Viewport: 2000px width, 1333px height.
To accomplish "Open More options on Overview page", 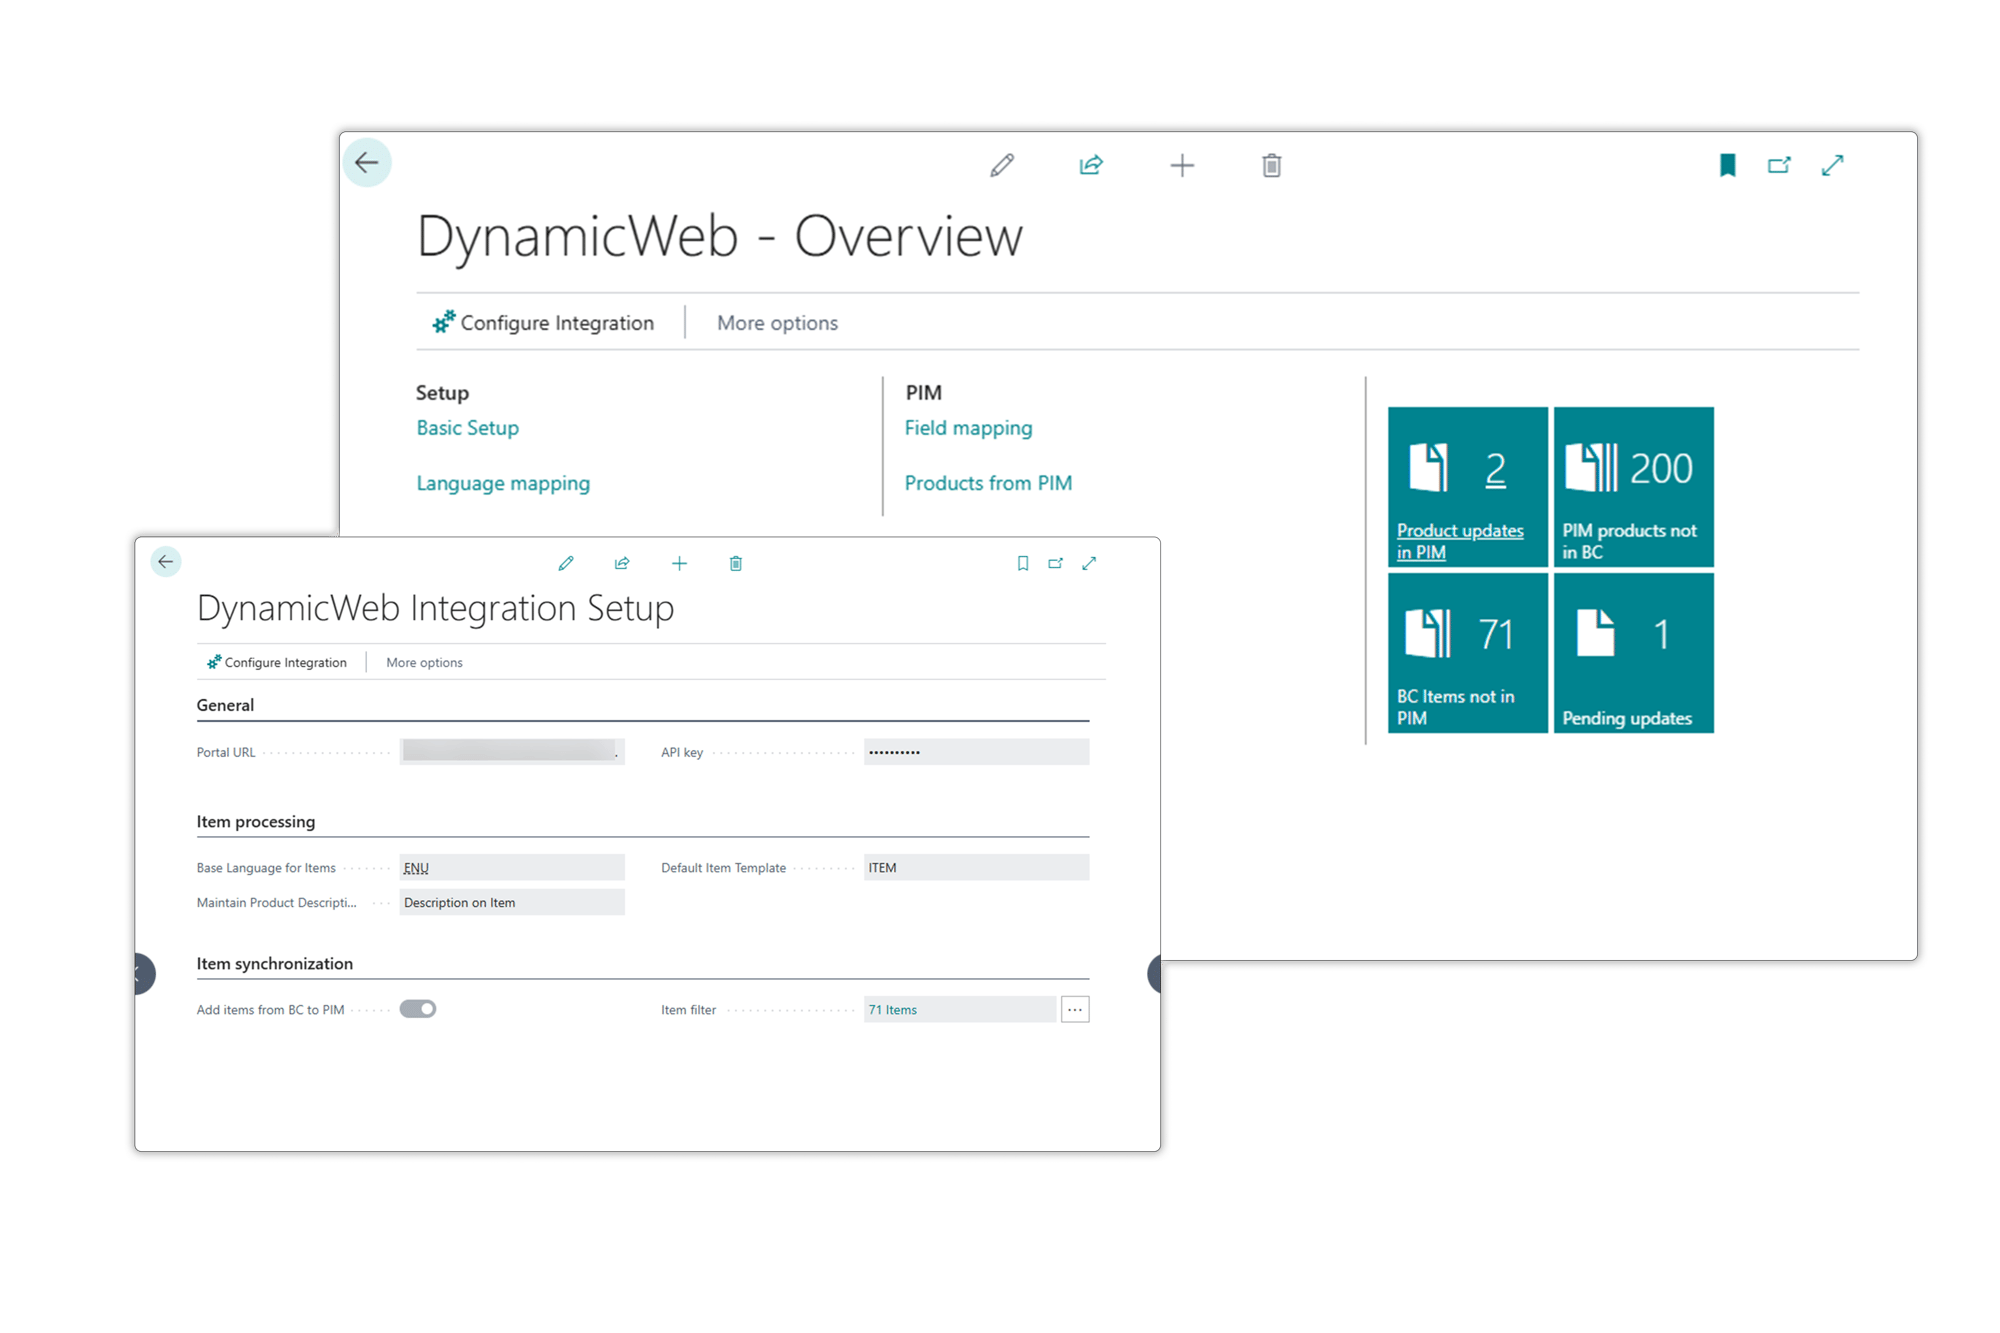I will (x=776, y=322).
